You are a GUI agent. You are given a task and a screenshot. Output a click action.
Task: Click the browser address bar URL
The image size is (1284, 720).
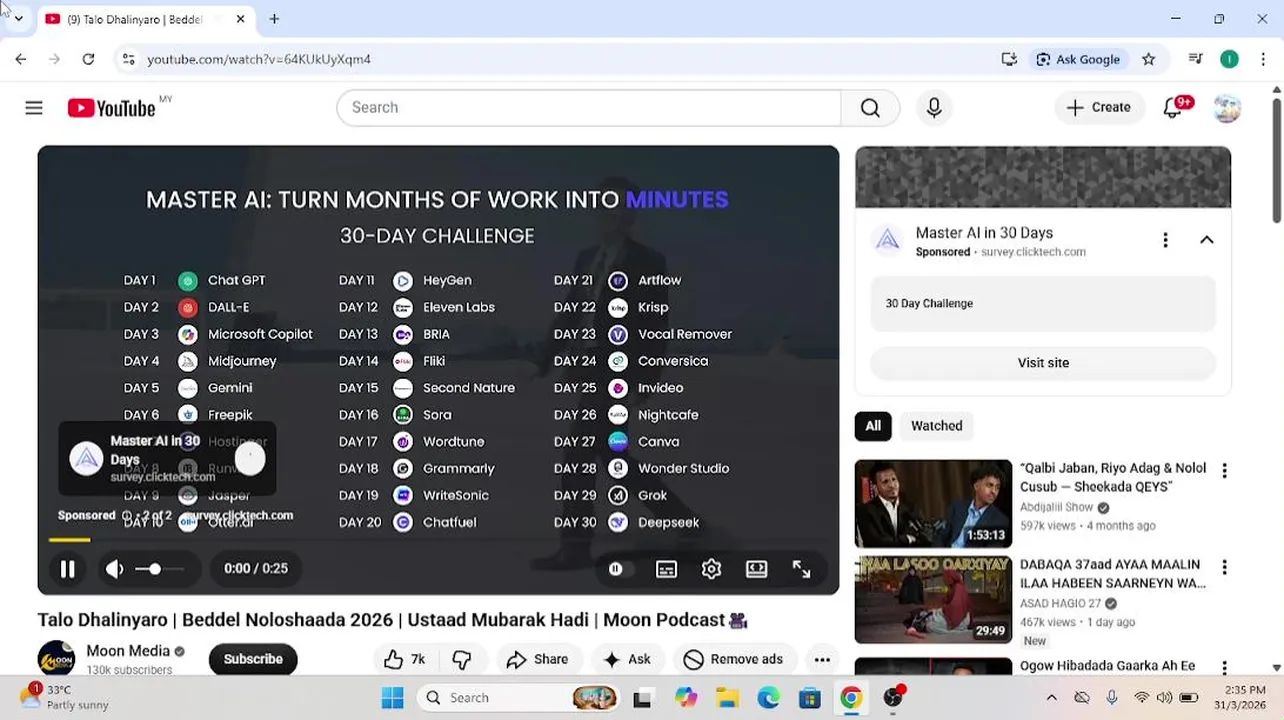[259, 59]
